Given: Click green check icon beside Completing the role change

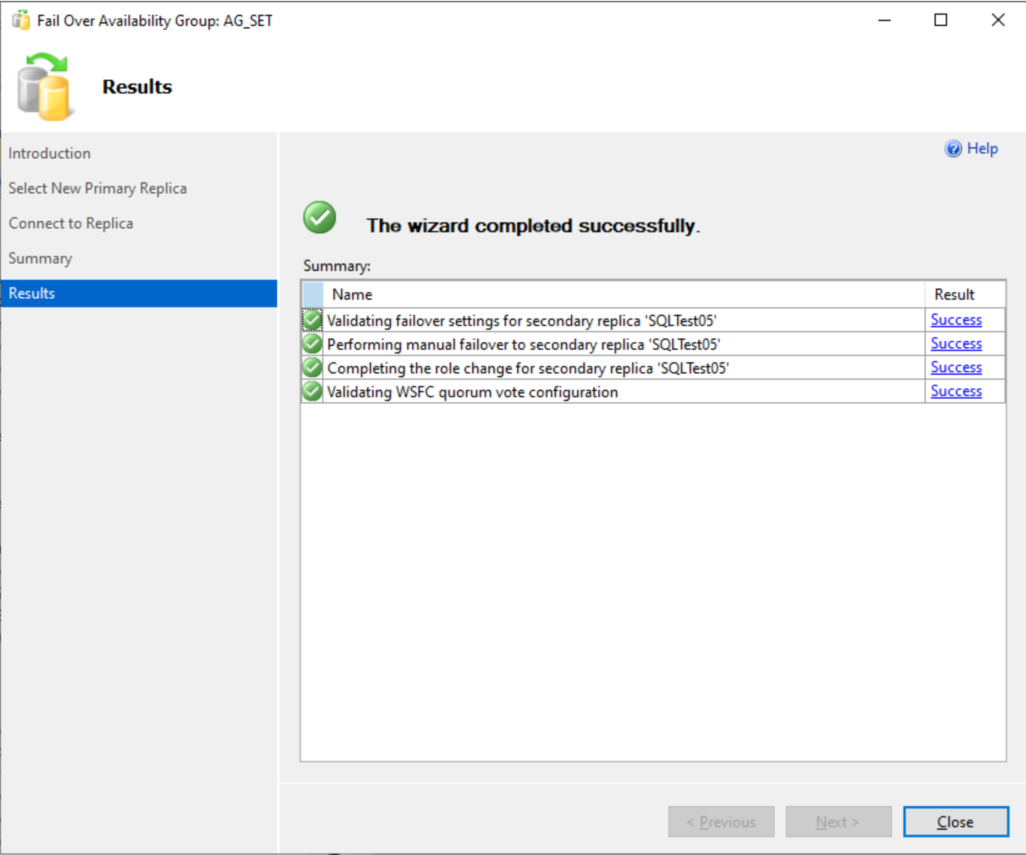Looking at the screenshot, I should click(x=312, y=368).
